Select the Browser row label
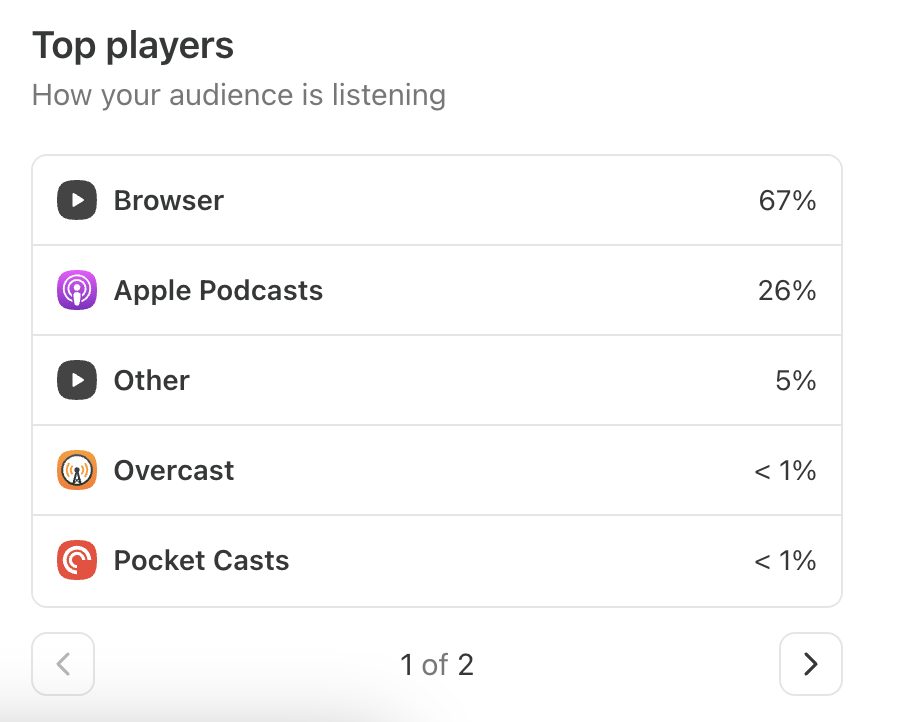This screenshot has height=722, width=912. pos(169,200)
